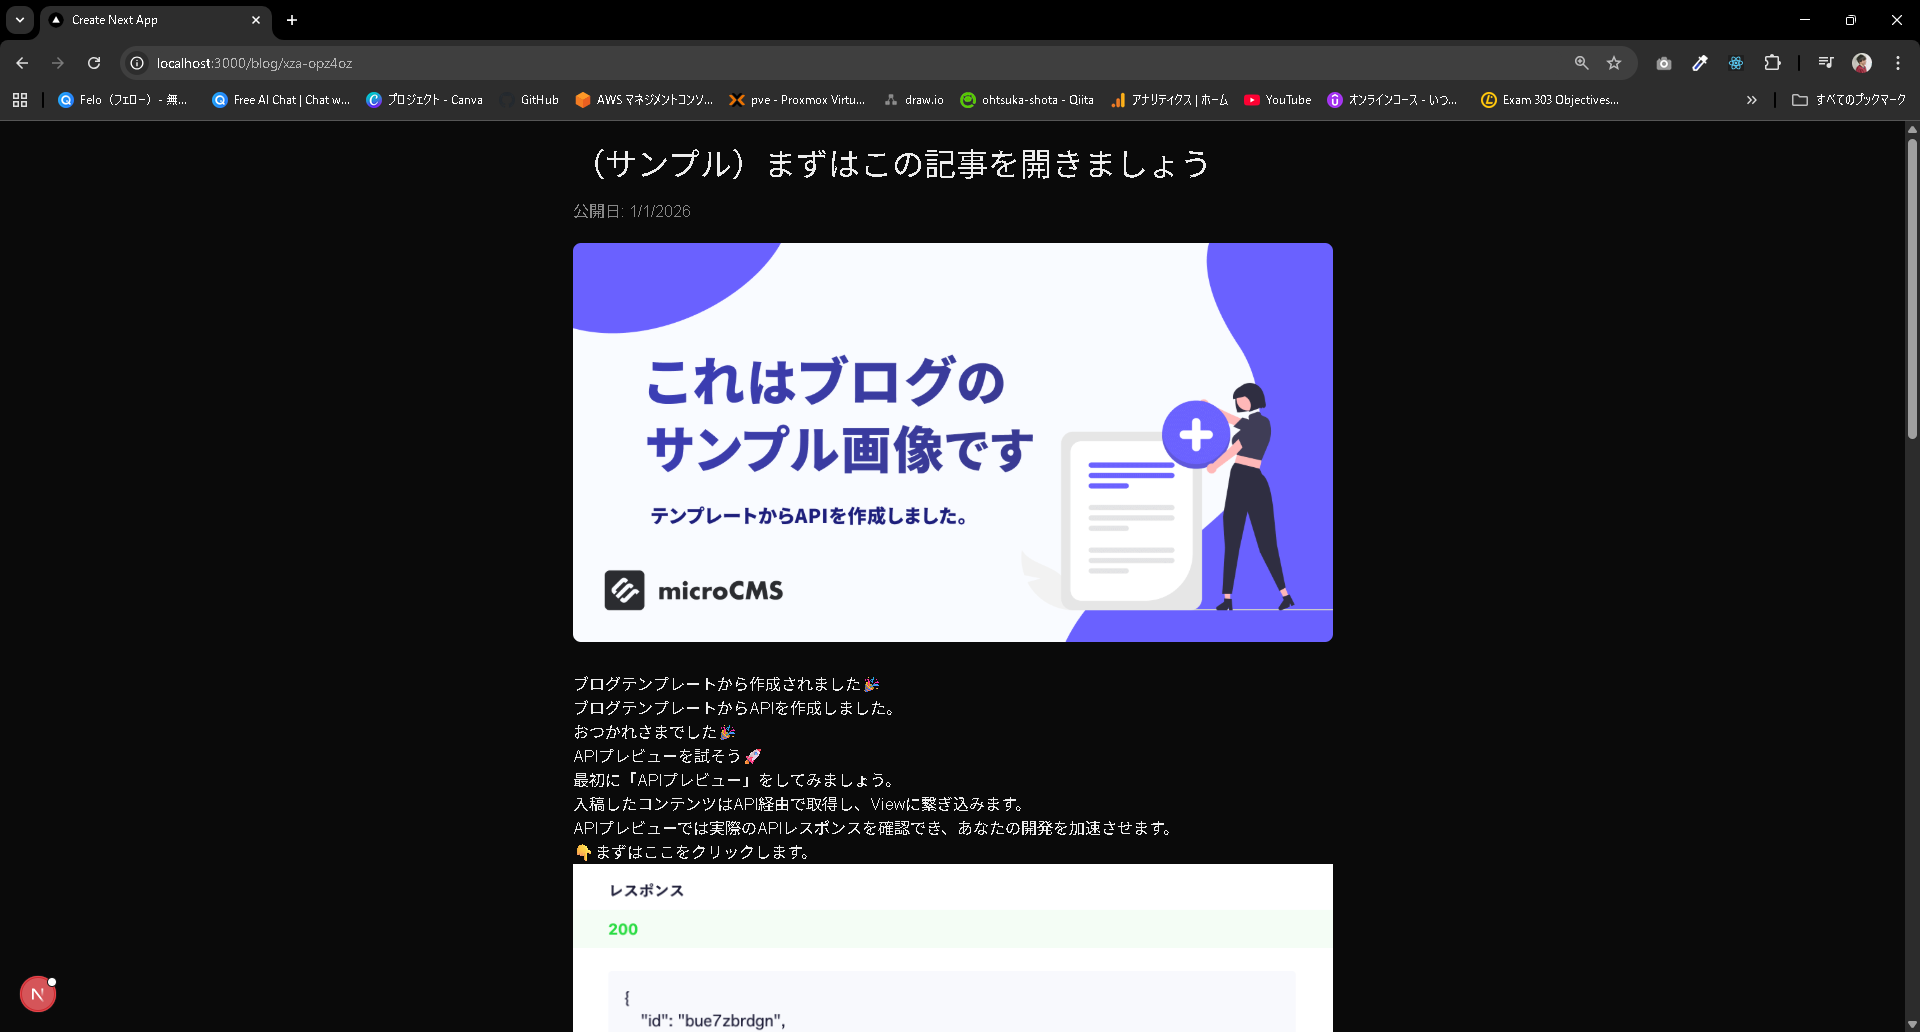Viewport: 1920px width, 1032px height.
Task: Open the apps grid in bookmarks bar
Action: 20,100
